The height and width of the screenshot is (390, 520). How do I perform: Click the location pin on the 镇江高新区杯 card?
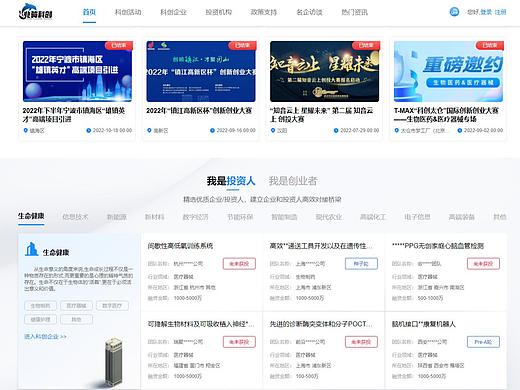149,130
